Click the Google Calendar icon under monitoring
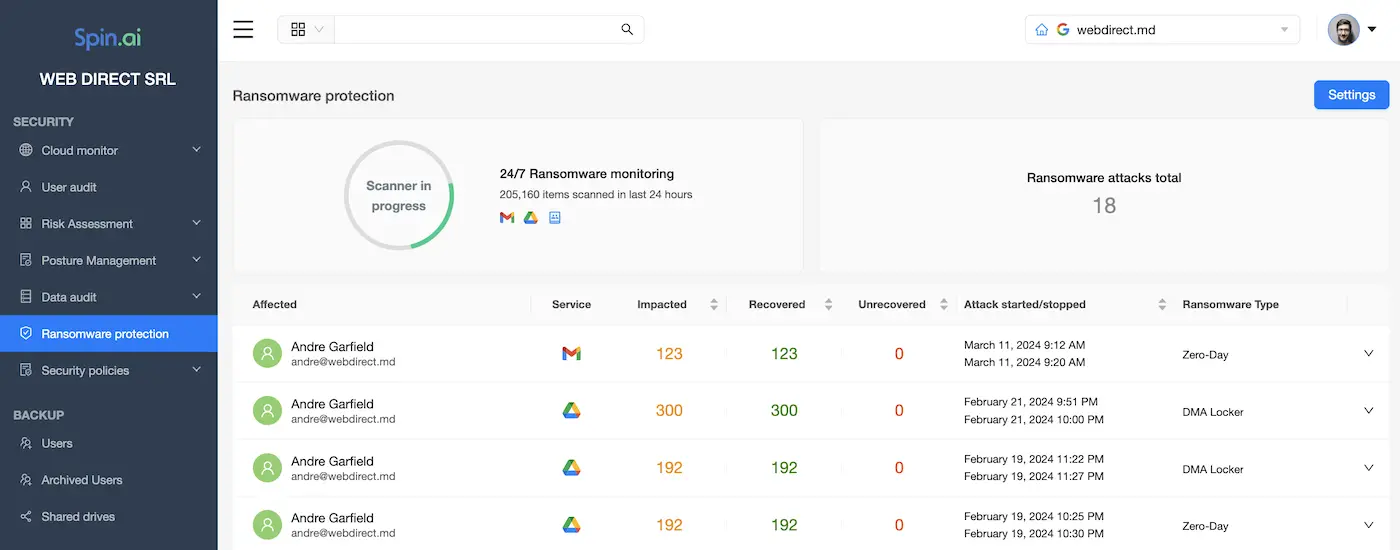The width and height of the screenshot is (1400, 550). pyautogui.click(x=555, y=217)
